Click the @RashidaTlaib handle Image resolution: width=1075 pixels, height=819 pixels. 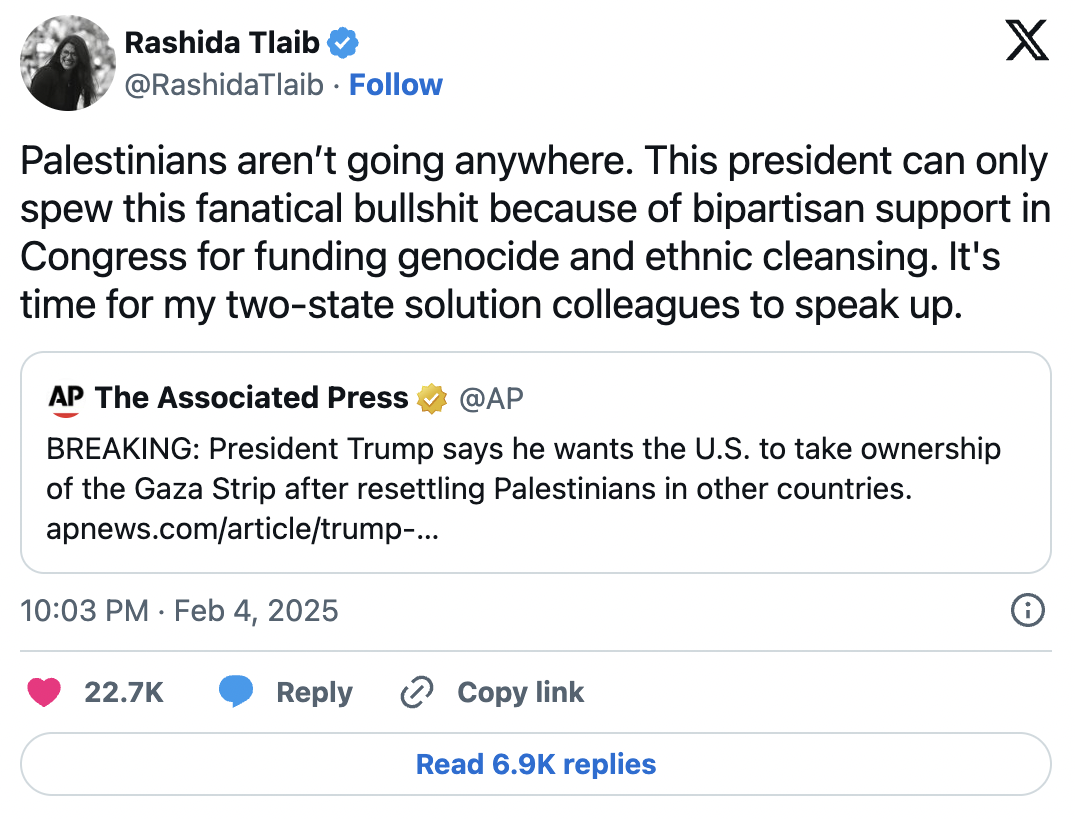pyautogui.click(x=223, y=85)
